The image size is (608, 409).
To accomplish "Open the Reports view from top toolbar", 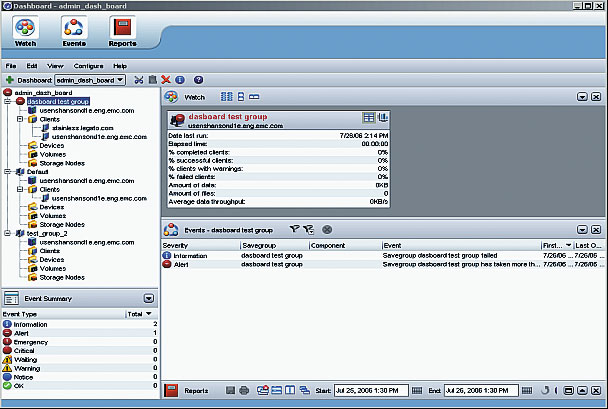I will coord(122,31).
